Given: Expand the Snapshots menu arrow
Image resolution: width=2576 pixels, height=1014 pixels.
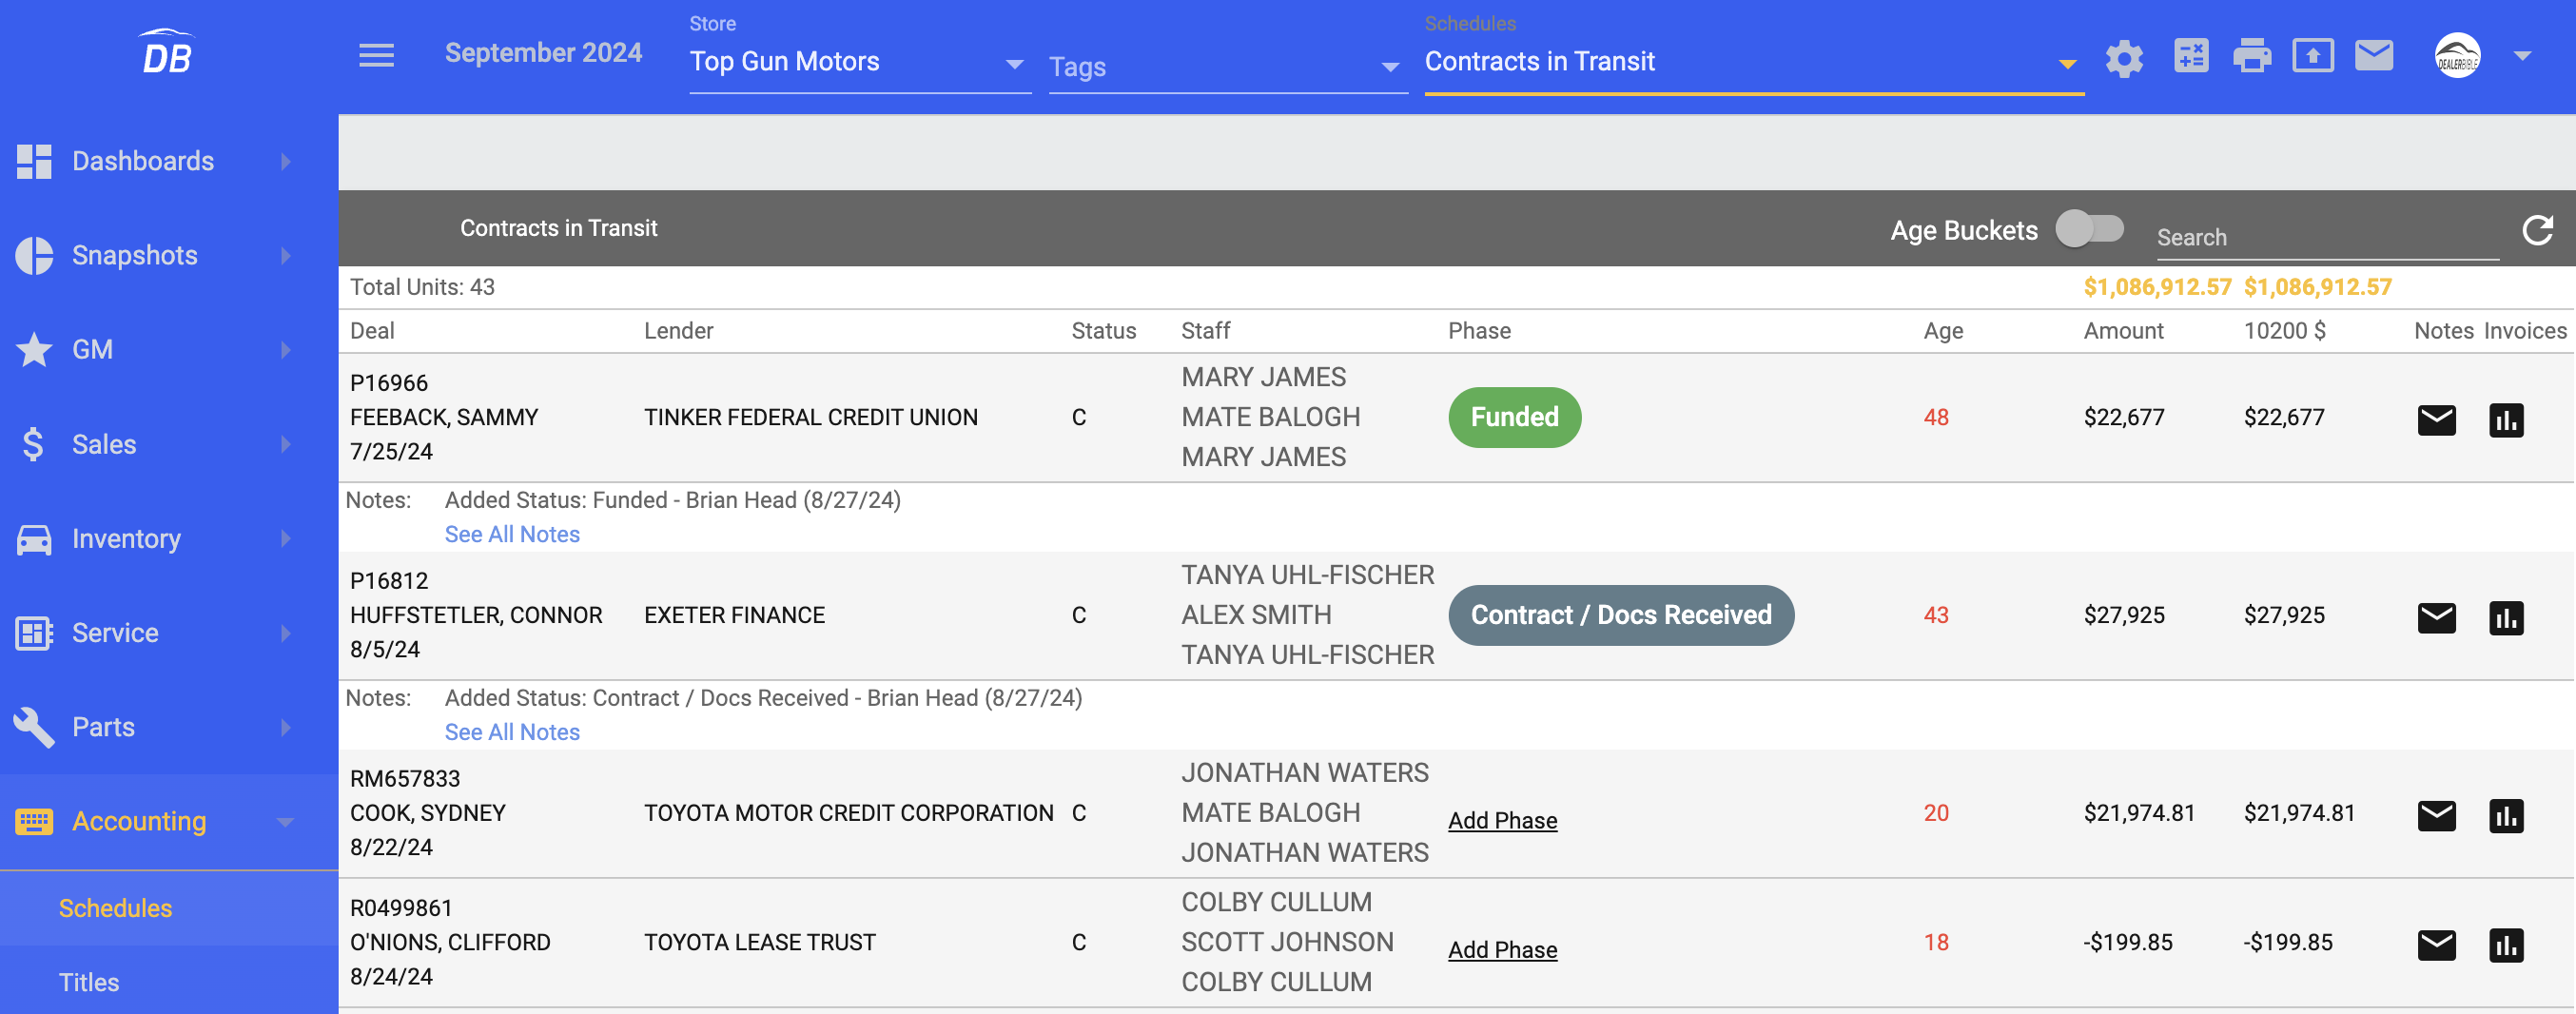Looking at the screenshot, I should click(286, 255).
